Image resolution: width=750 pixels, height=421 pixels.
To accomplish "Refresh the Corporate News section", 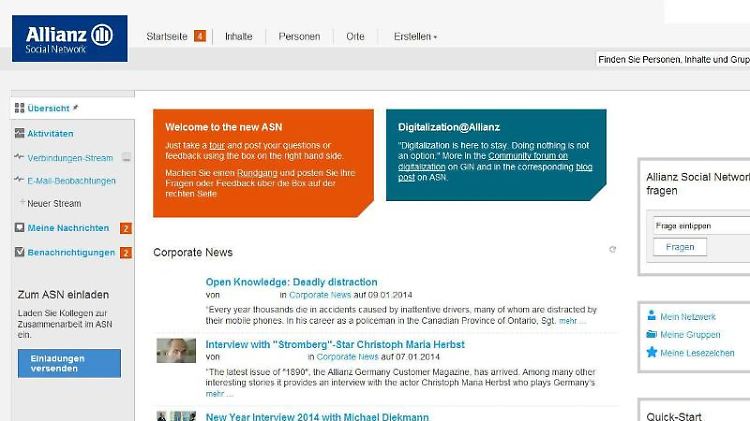I will click(613, 250).
